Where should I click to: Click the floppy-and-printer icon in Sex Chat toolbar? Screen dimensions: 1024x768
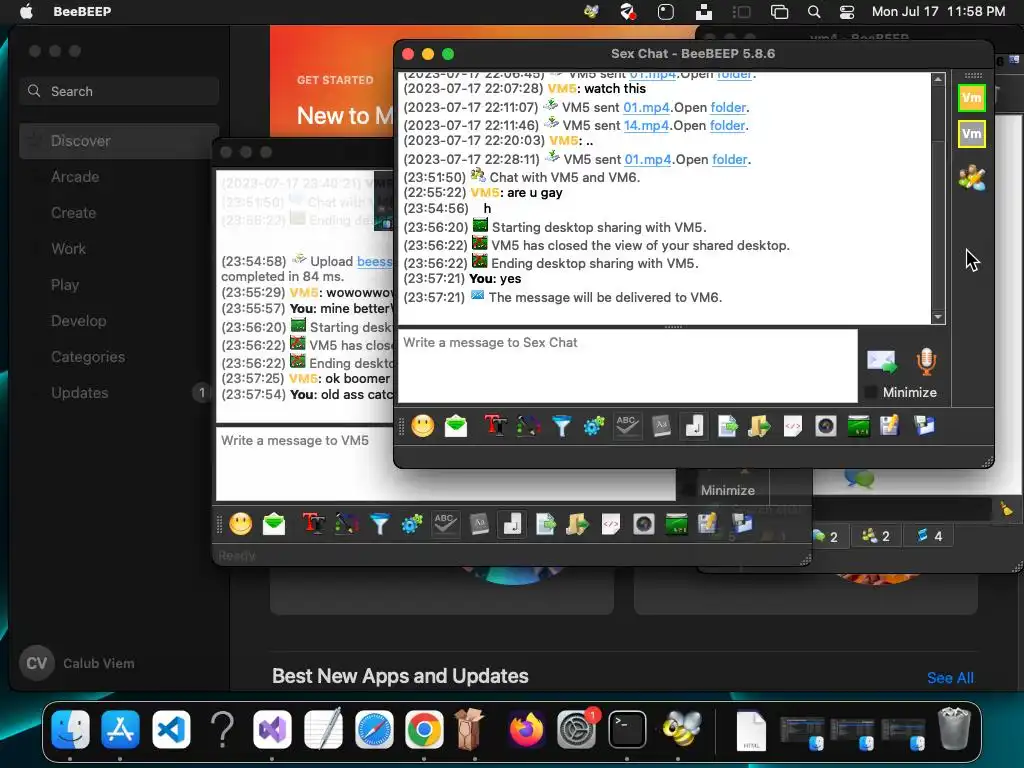pyautogui.click(x=924, y=426)
